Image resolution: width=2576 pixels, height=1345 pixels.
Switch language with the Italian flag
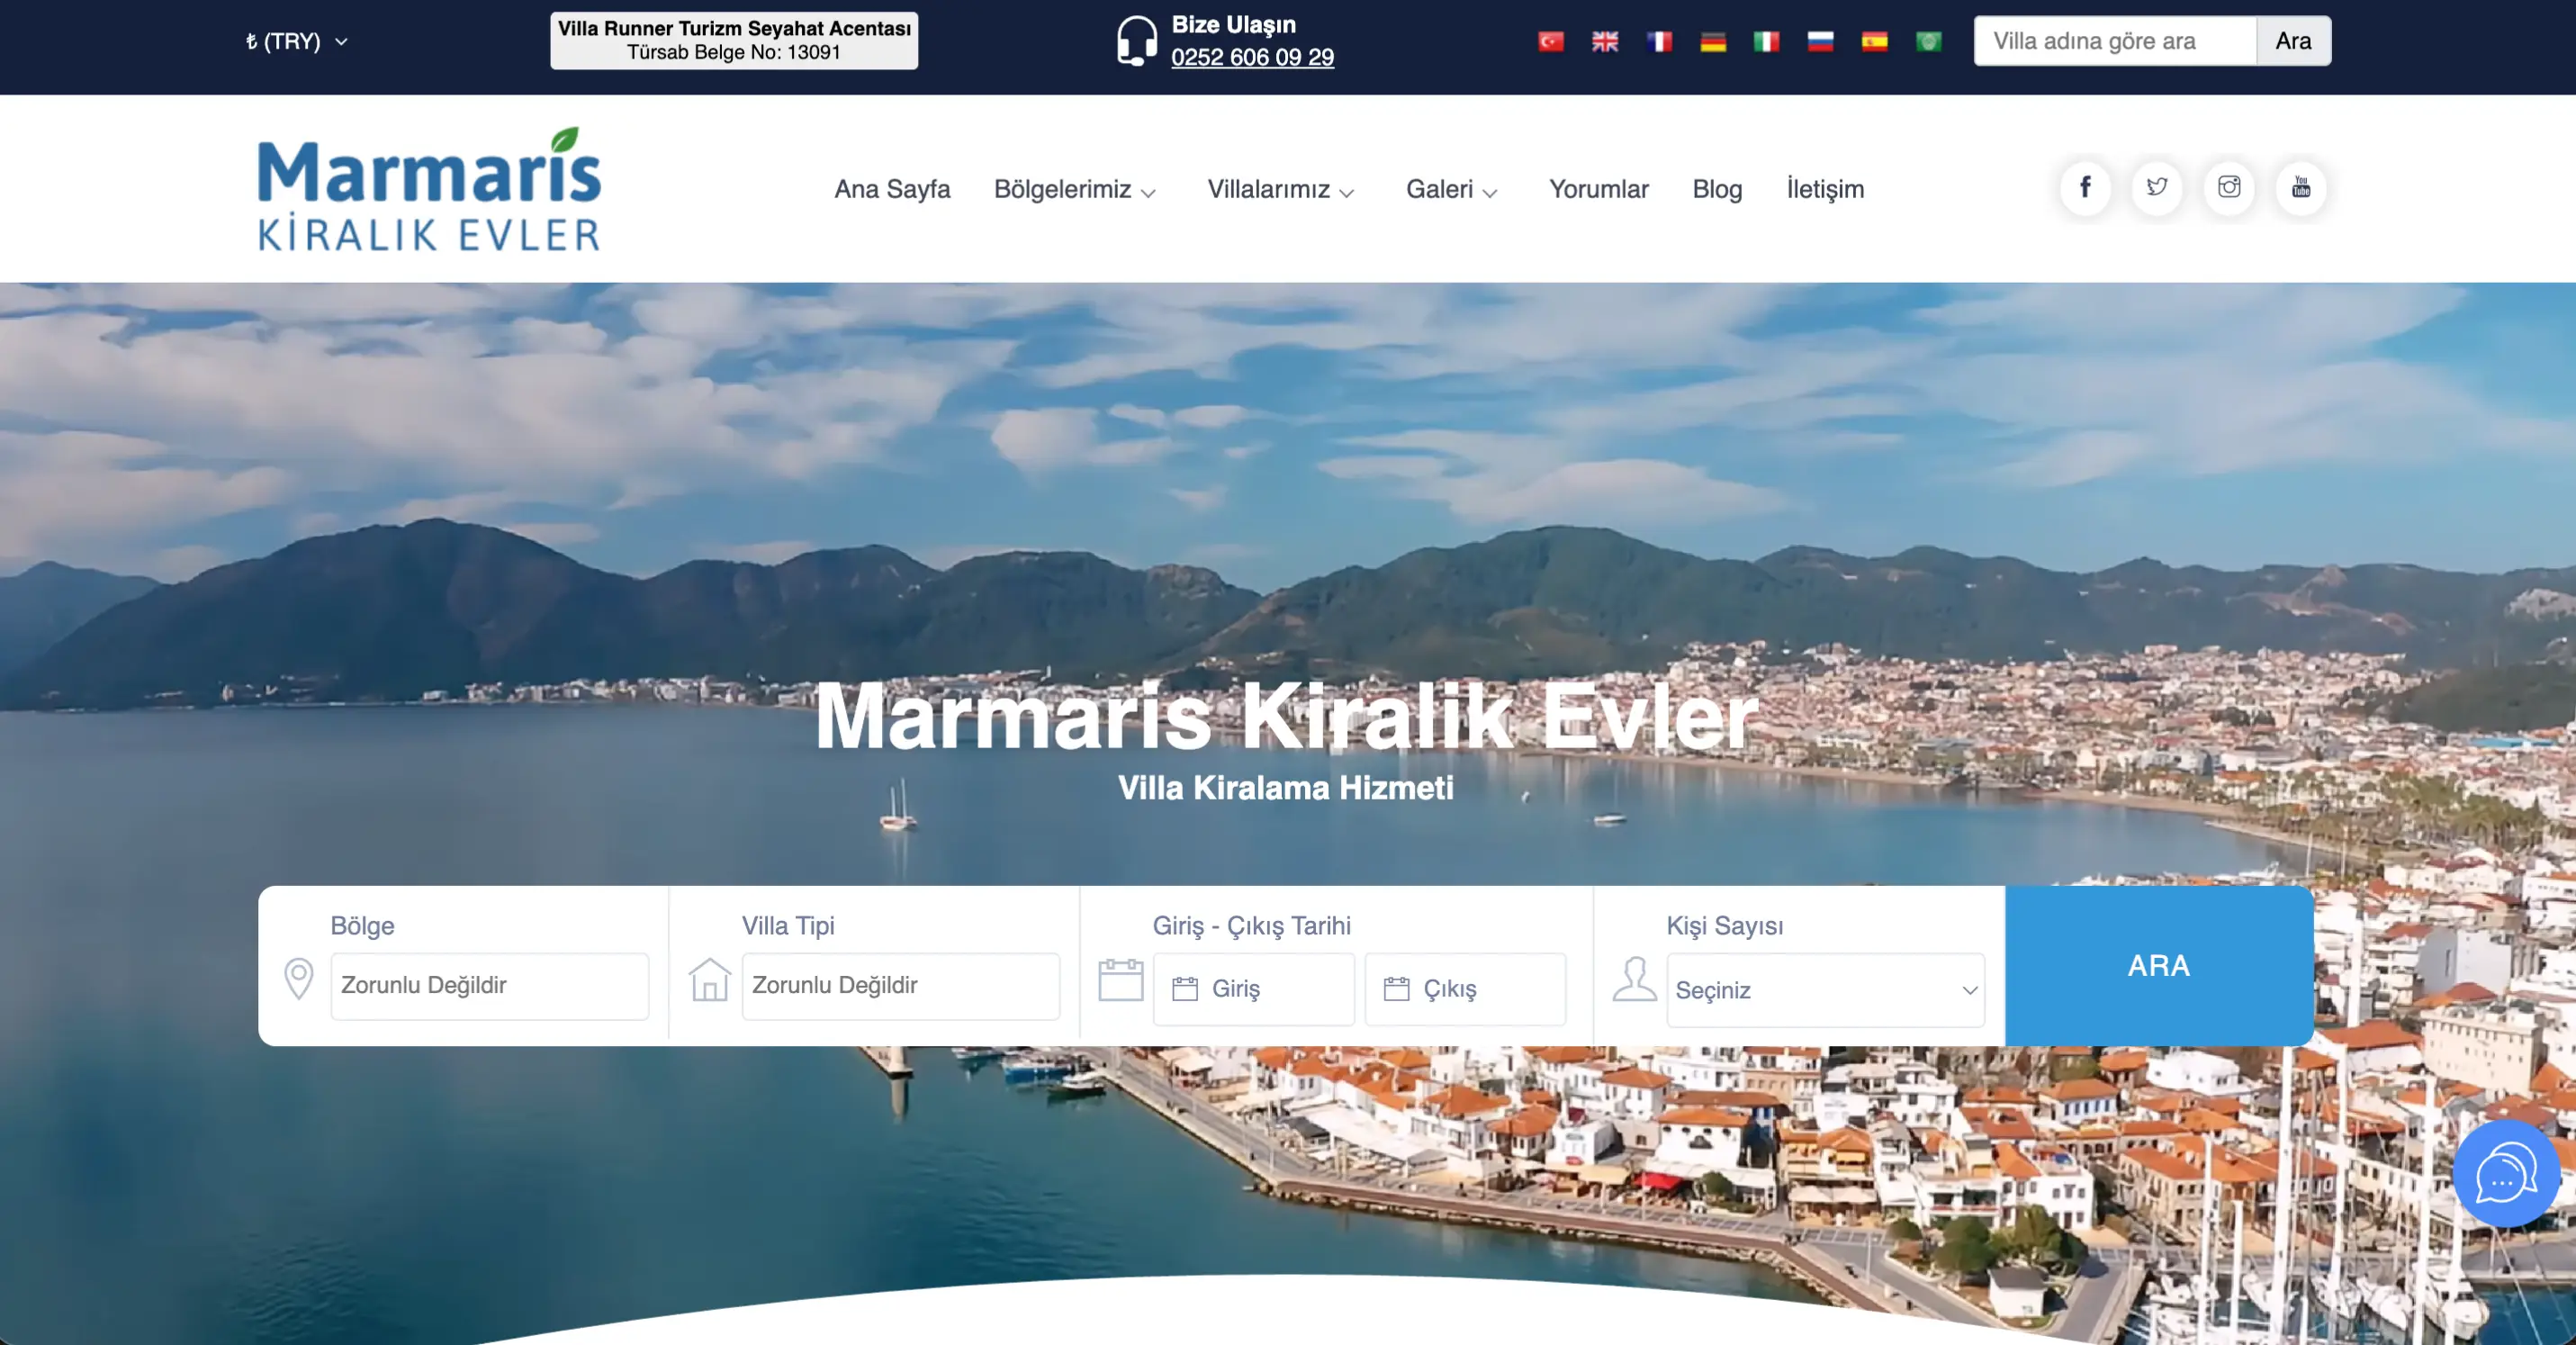(x=1767, y=41)
